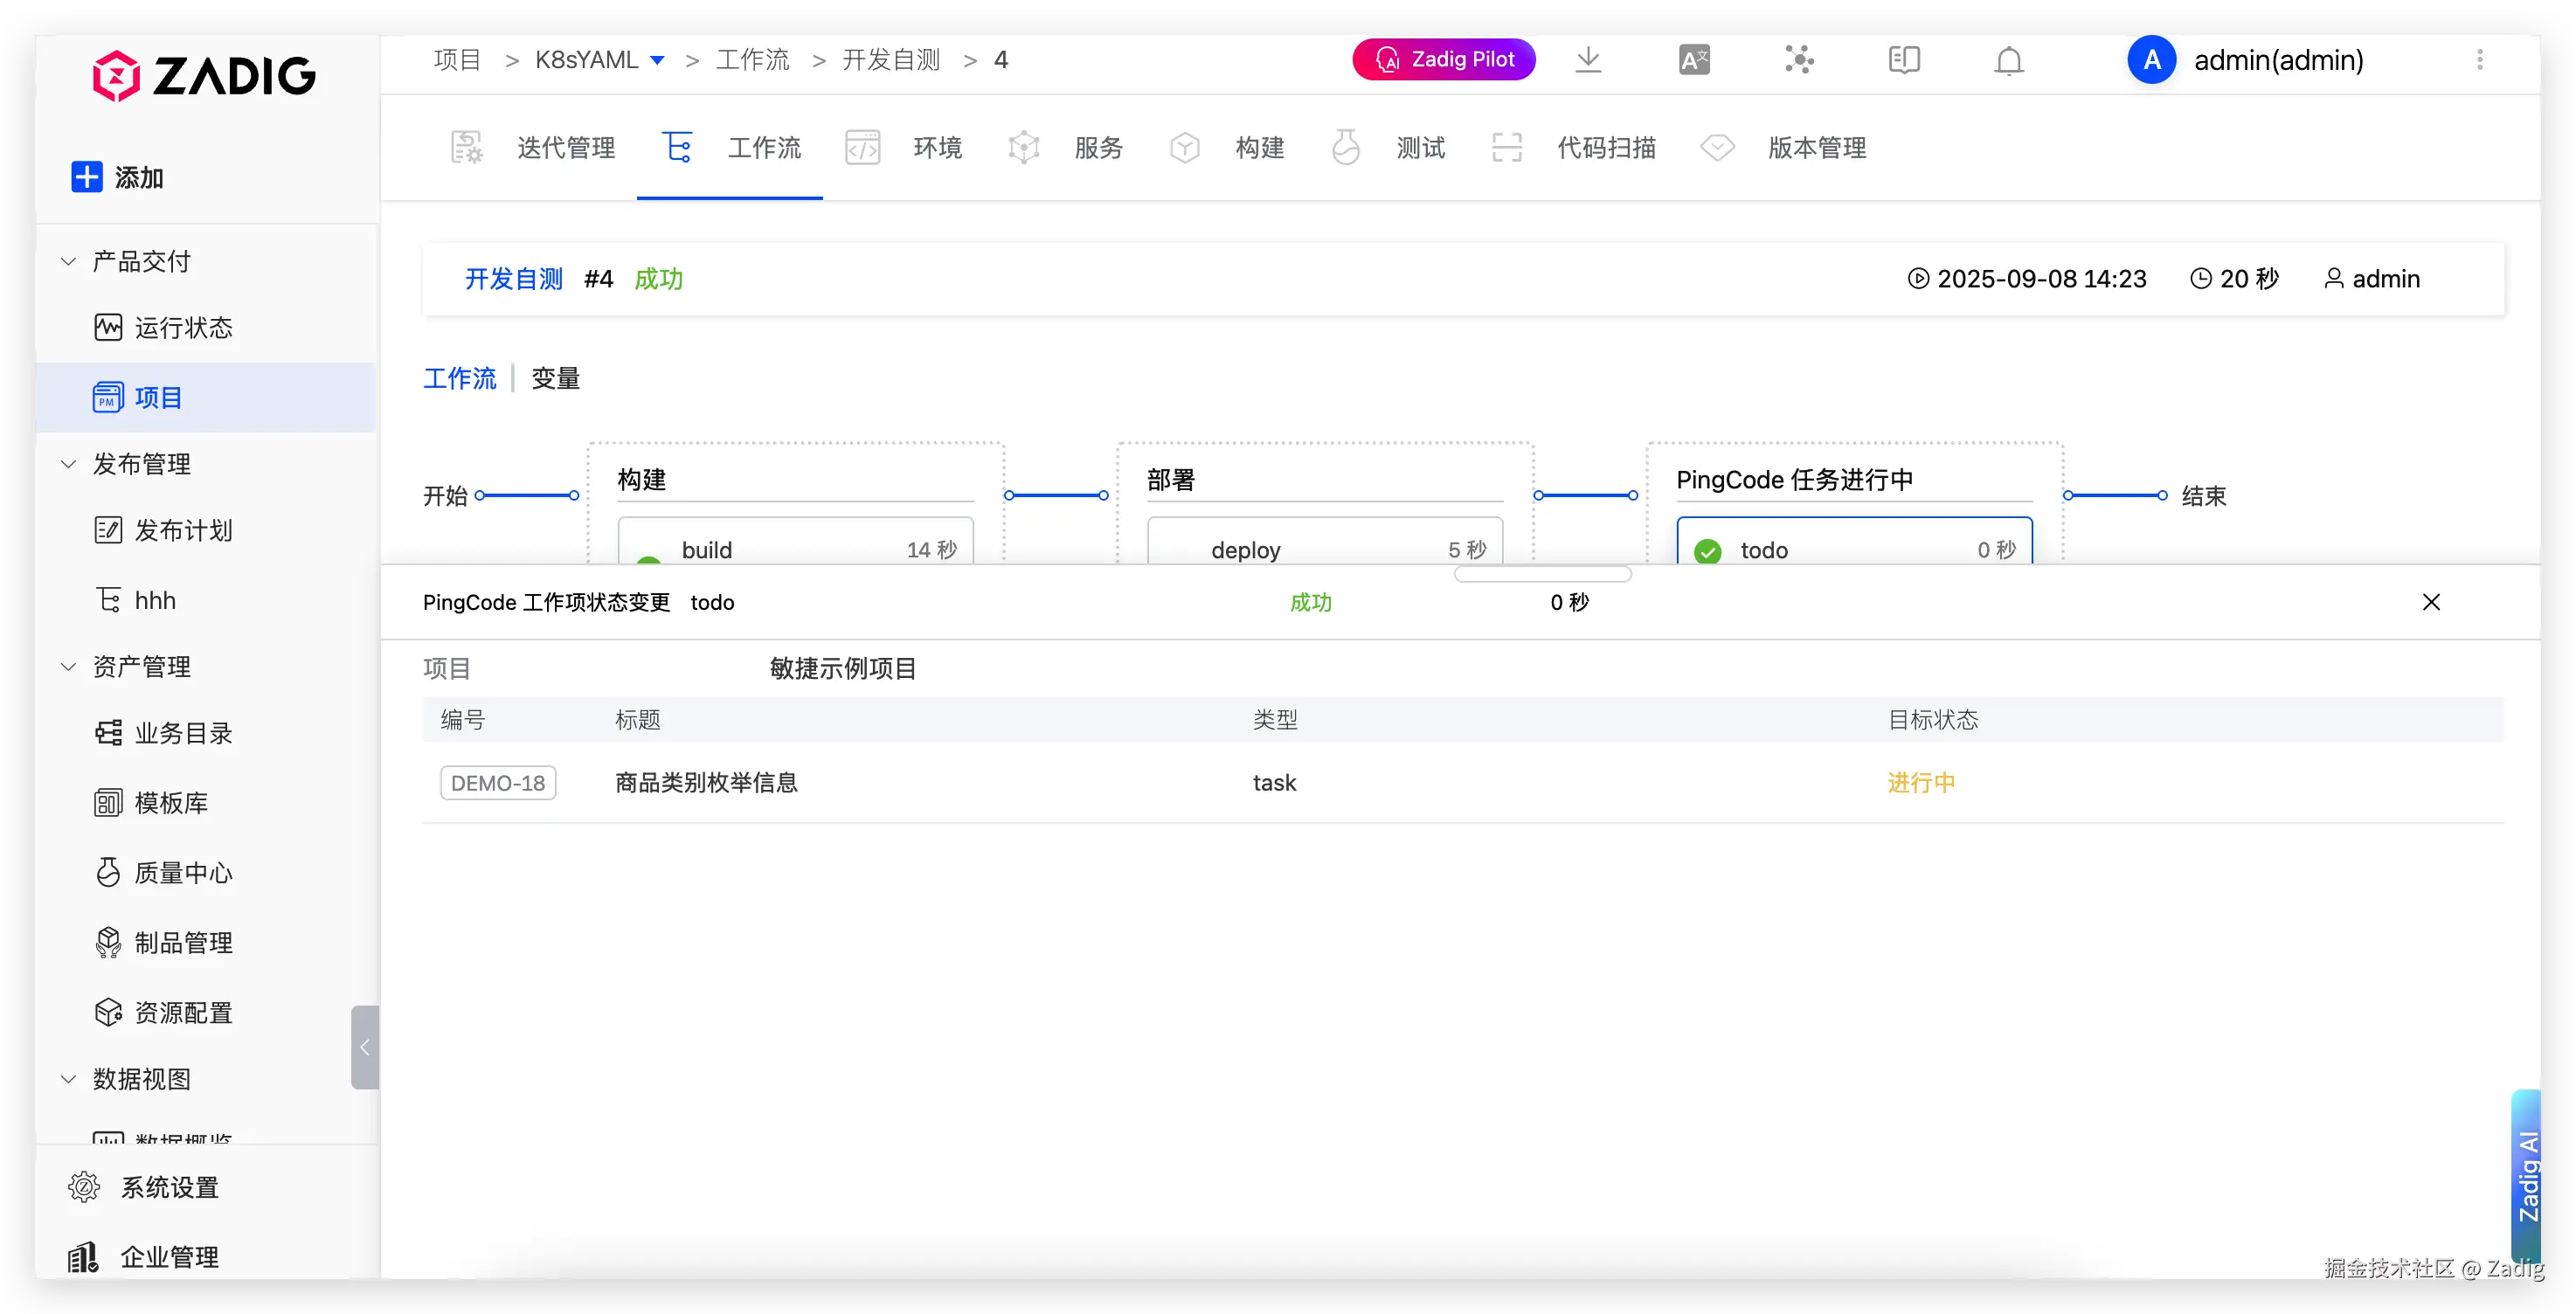Collapse the 产品交付 section chevron

click(68, 262)
